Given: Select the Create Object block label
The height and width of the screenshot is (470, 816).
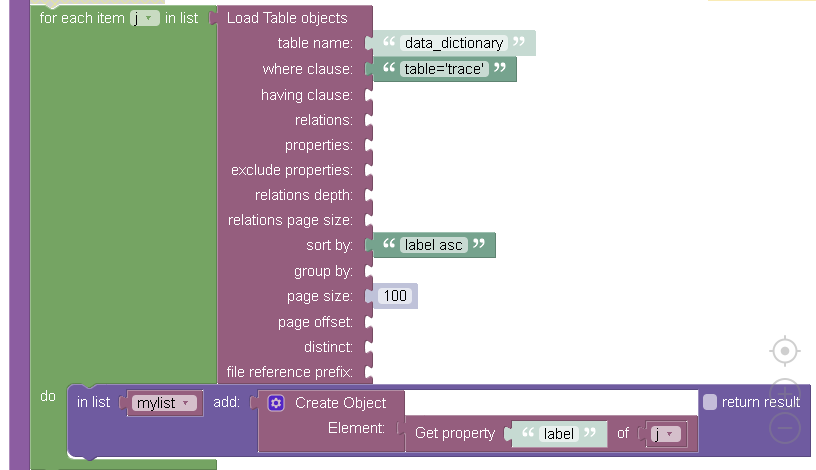Looking at the screenshot, I should click(340, 403).
